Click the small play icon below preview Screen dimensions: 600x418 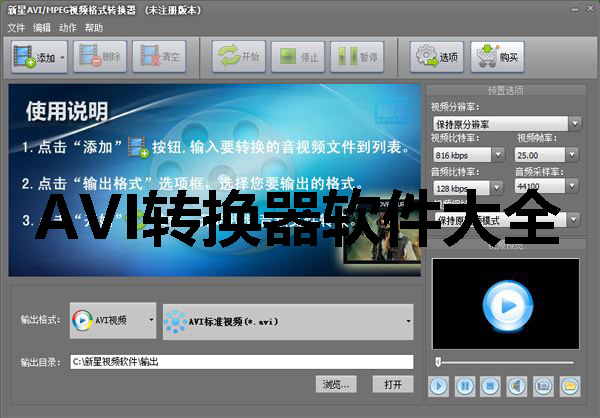click(439, 386)
